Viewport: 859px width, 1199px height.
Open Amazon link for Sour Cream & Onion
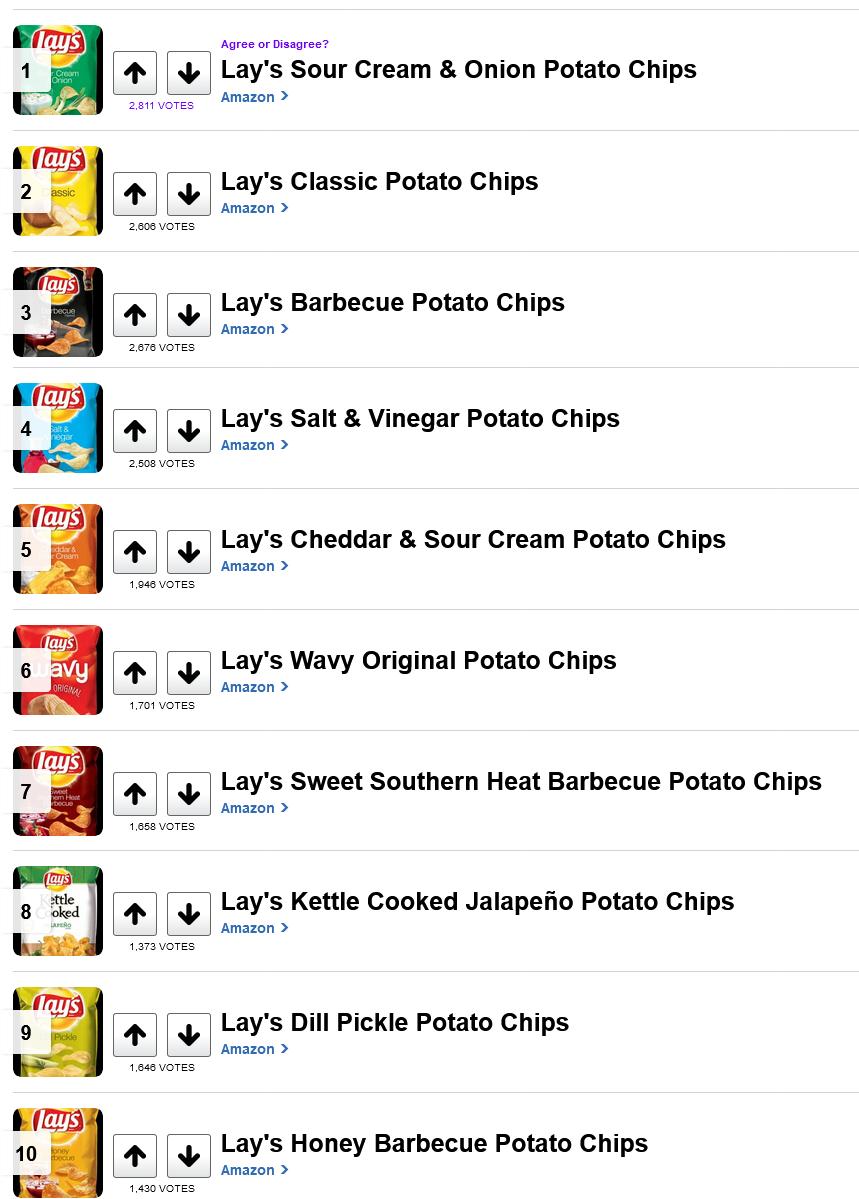click(x=253, y=97)
